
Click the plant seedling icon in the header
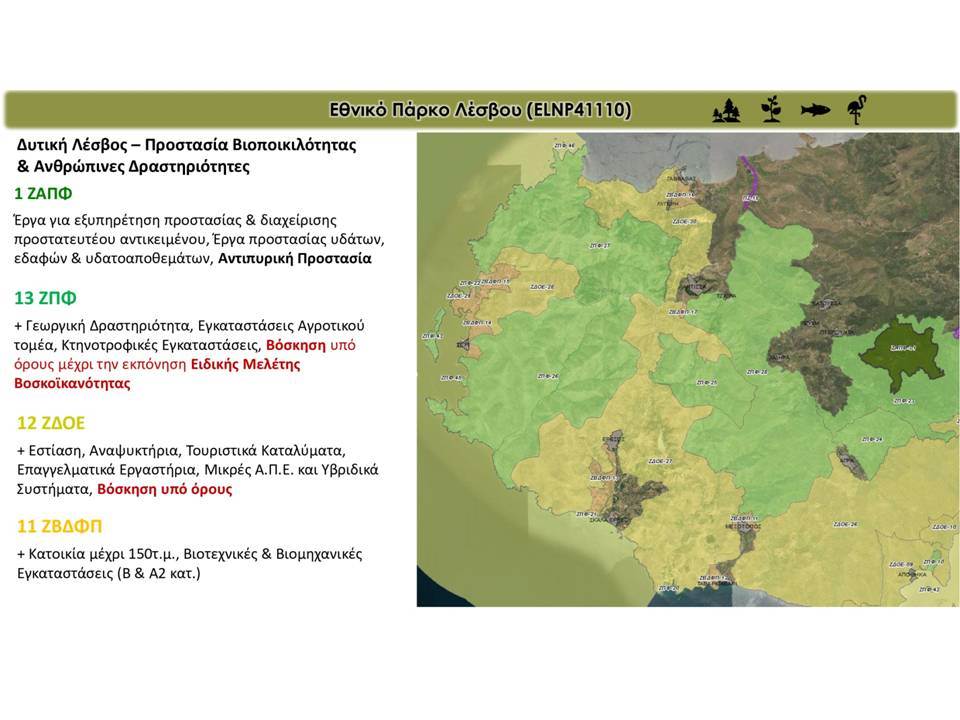(x=771, y=109)
